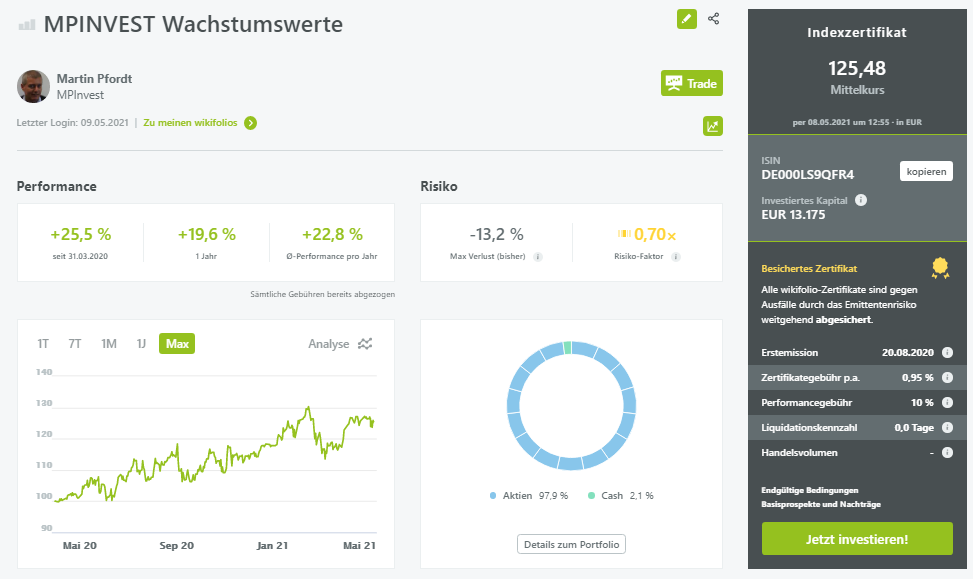The height and width of the screenshot is (579, 973).
Task: Select the 7T chart range
Action: pyautogui.click(x=74, y=344)
